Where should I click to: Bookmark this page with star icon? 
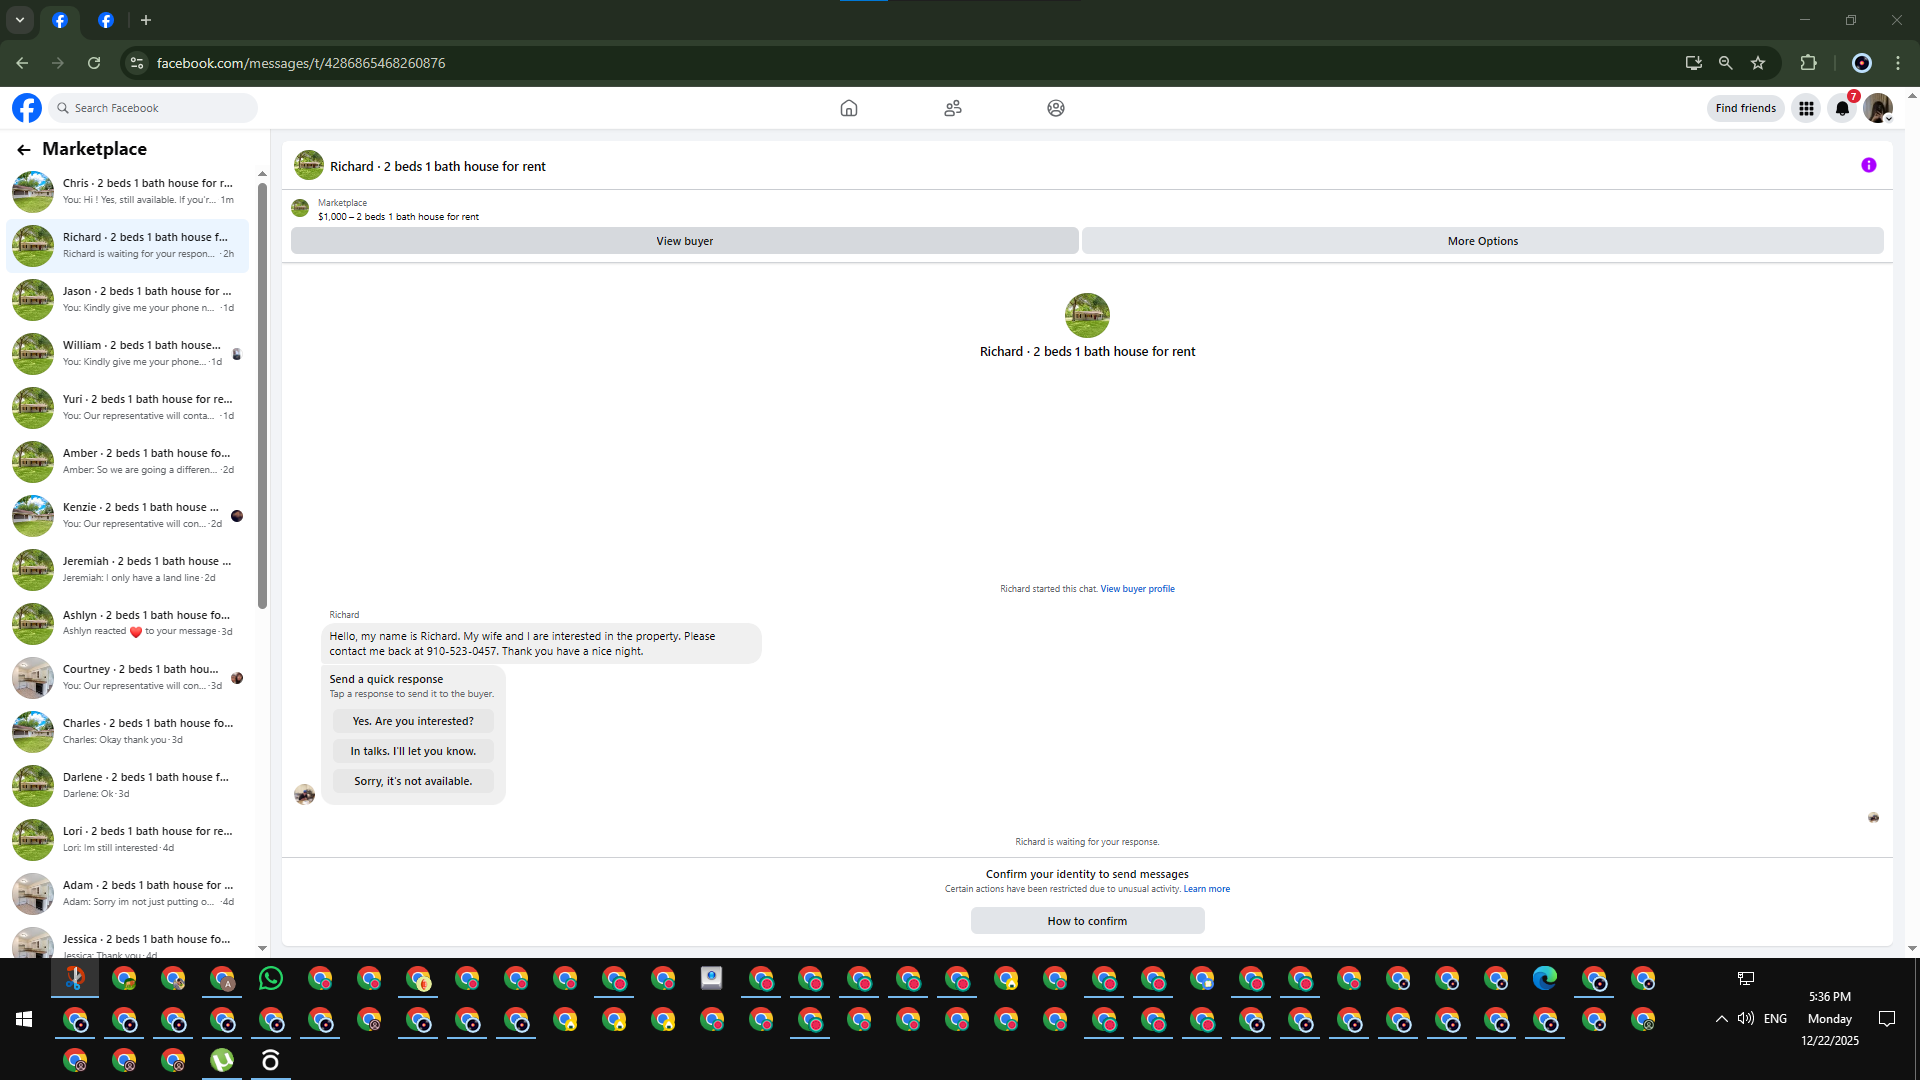coord(1758,63)
